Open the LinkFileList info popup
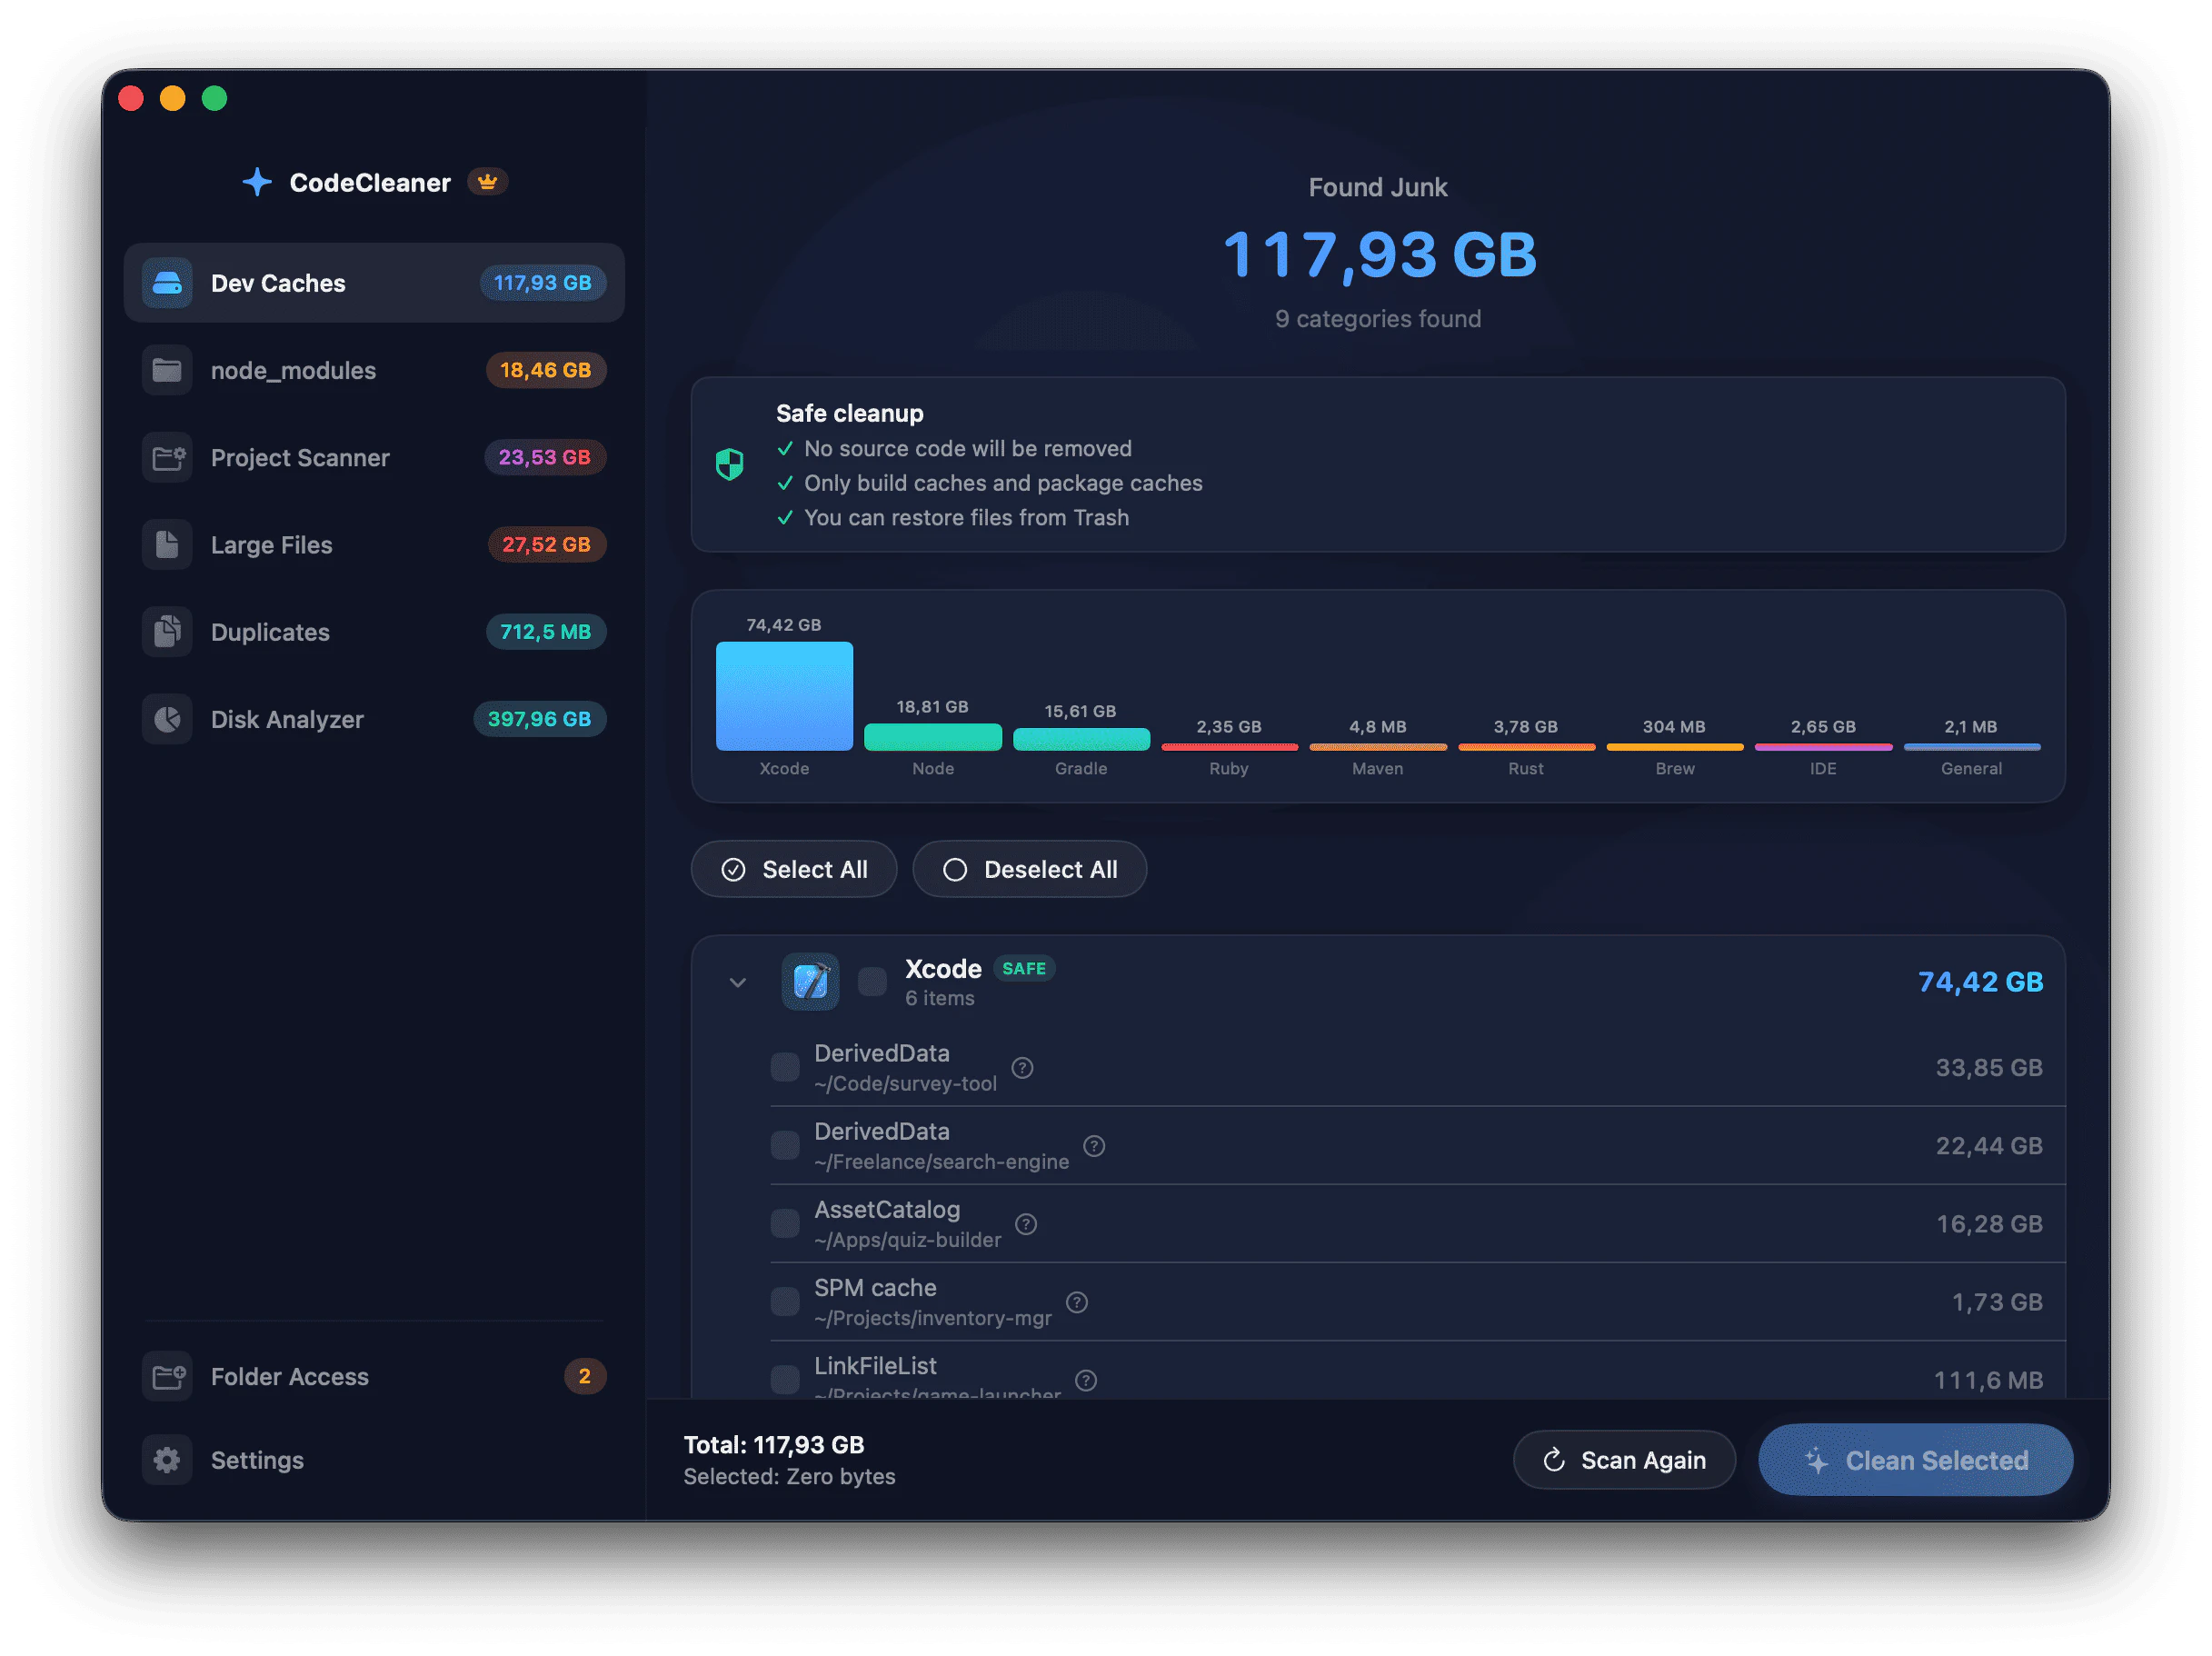Image resolution: width=2212 pixels, height=1656 pixels. coord(1087,1380)
